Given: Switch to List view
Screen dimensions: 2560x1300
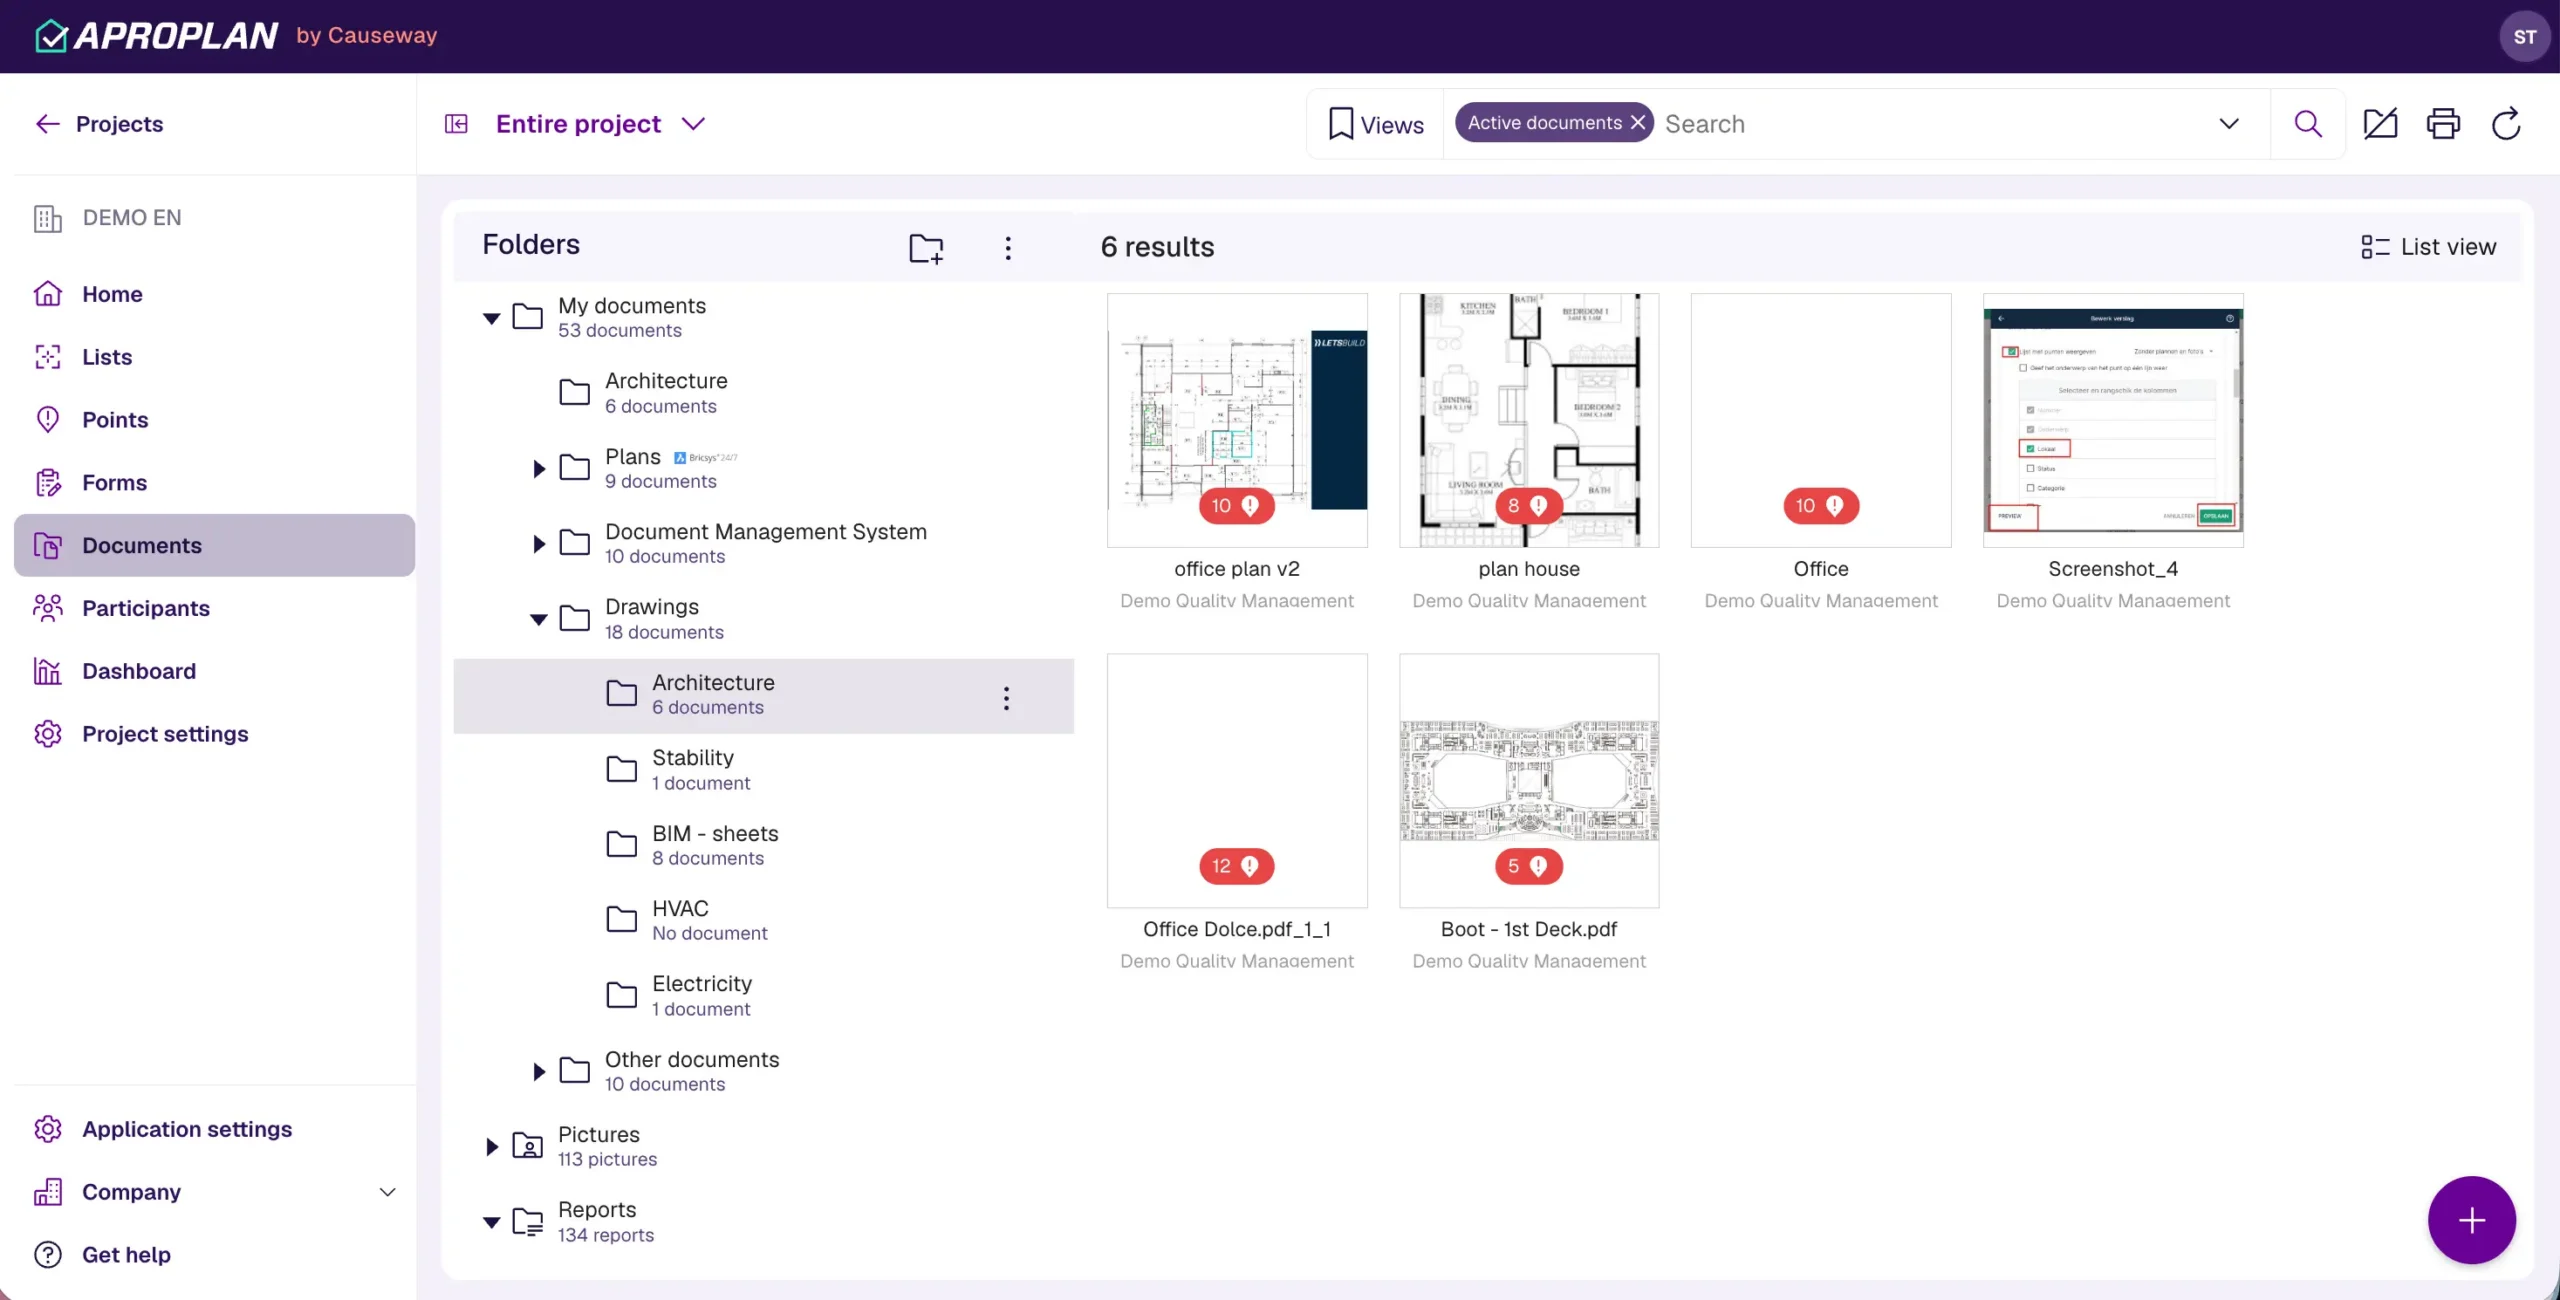Looking at the screenshot, I should click(x=2428, y=247).
